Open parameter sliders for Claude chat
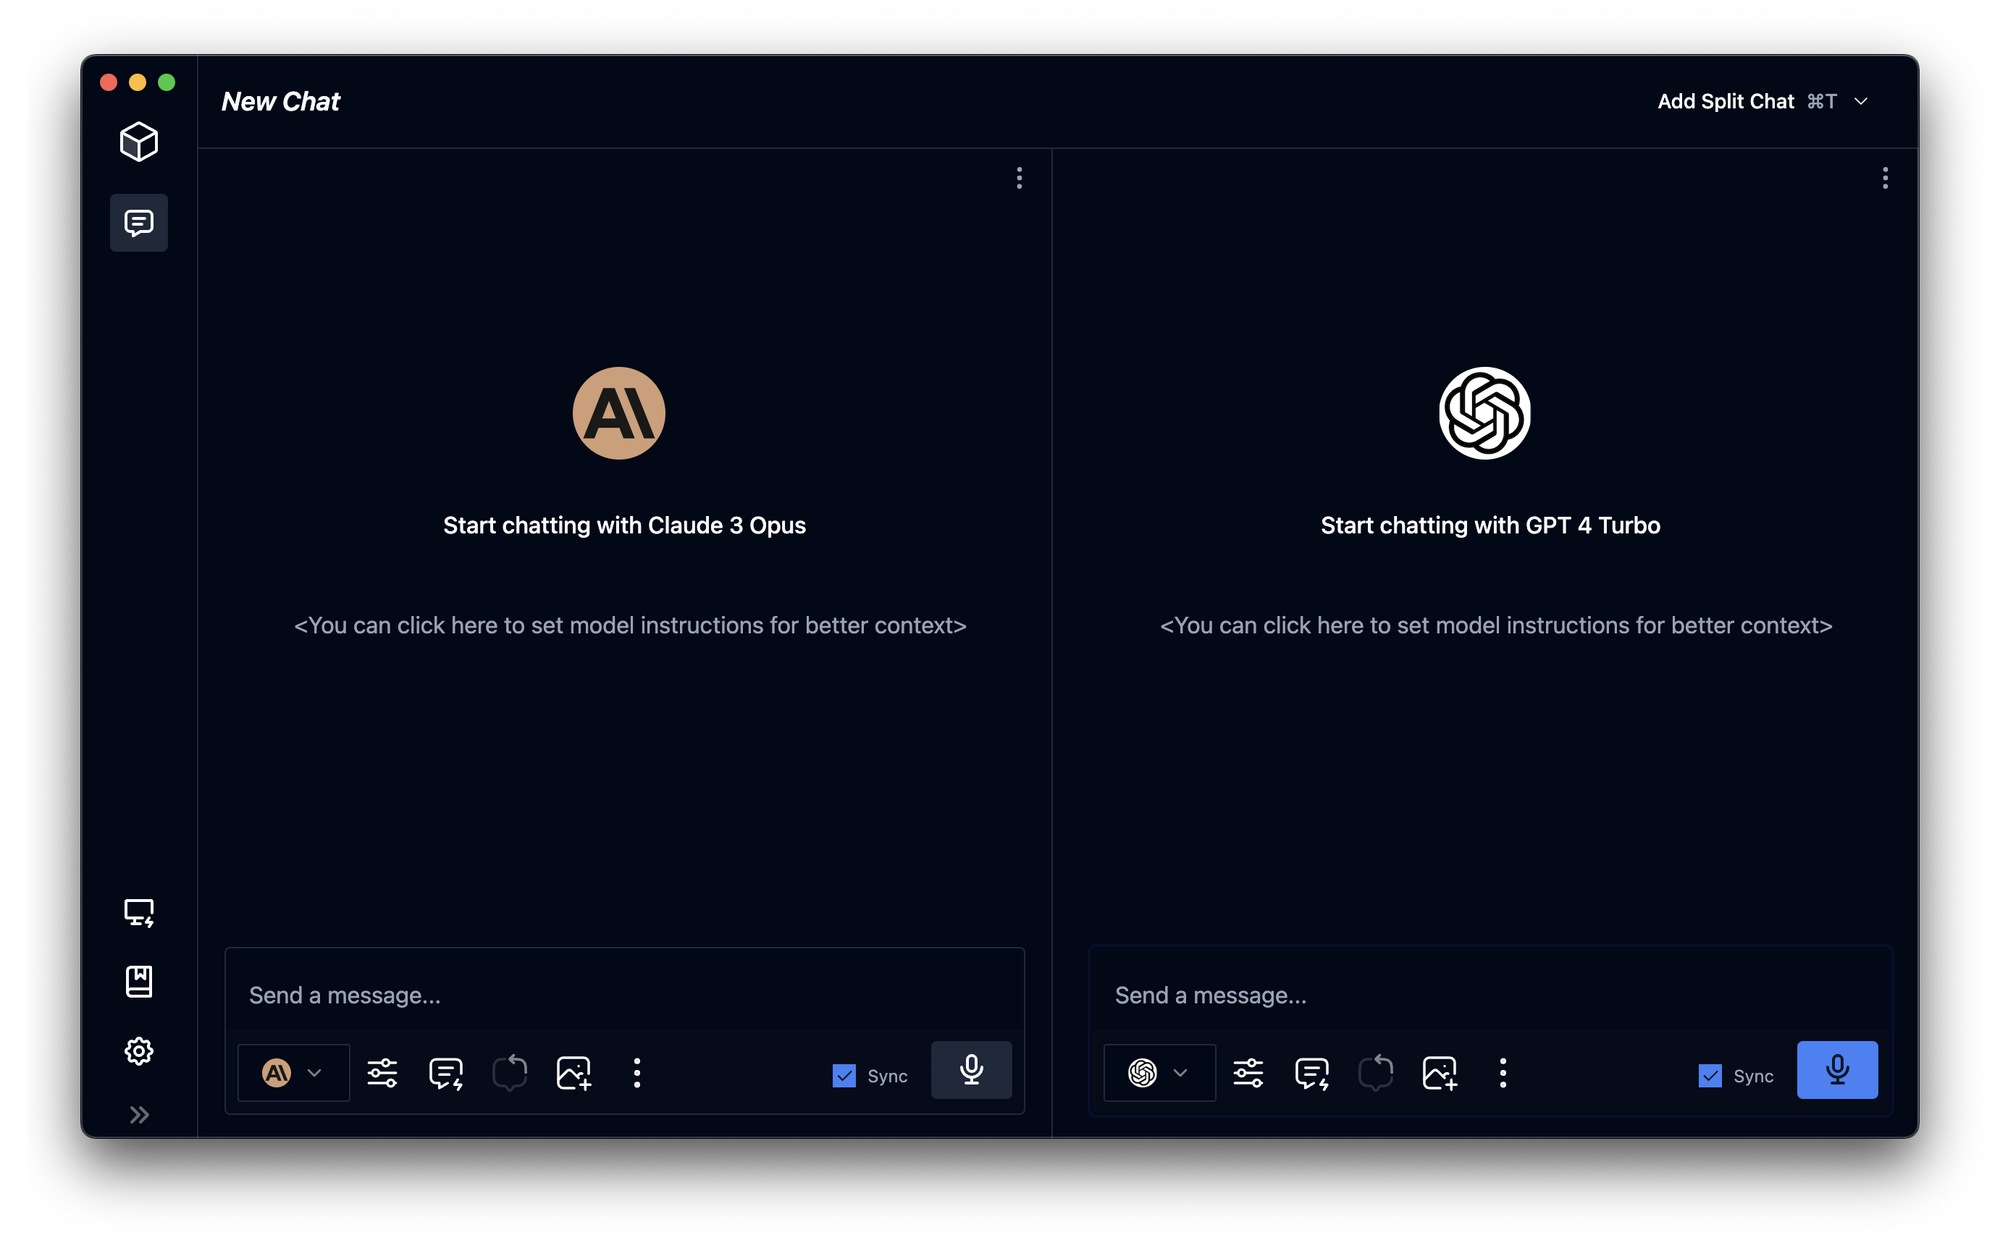 click(382, 1073)
